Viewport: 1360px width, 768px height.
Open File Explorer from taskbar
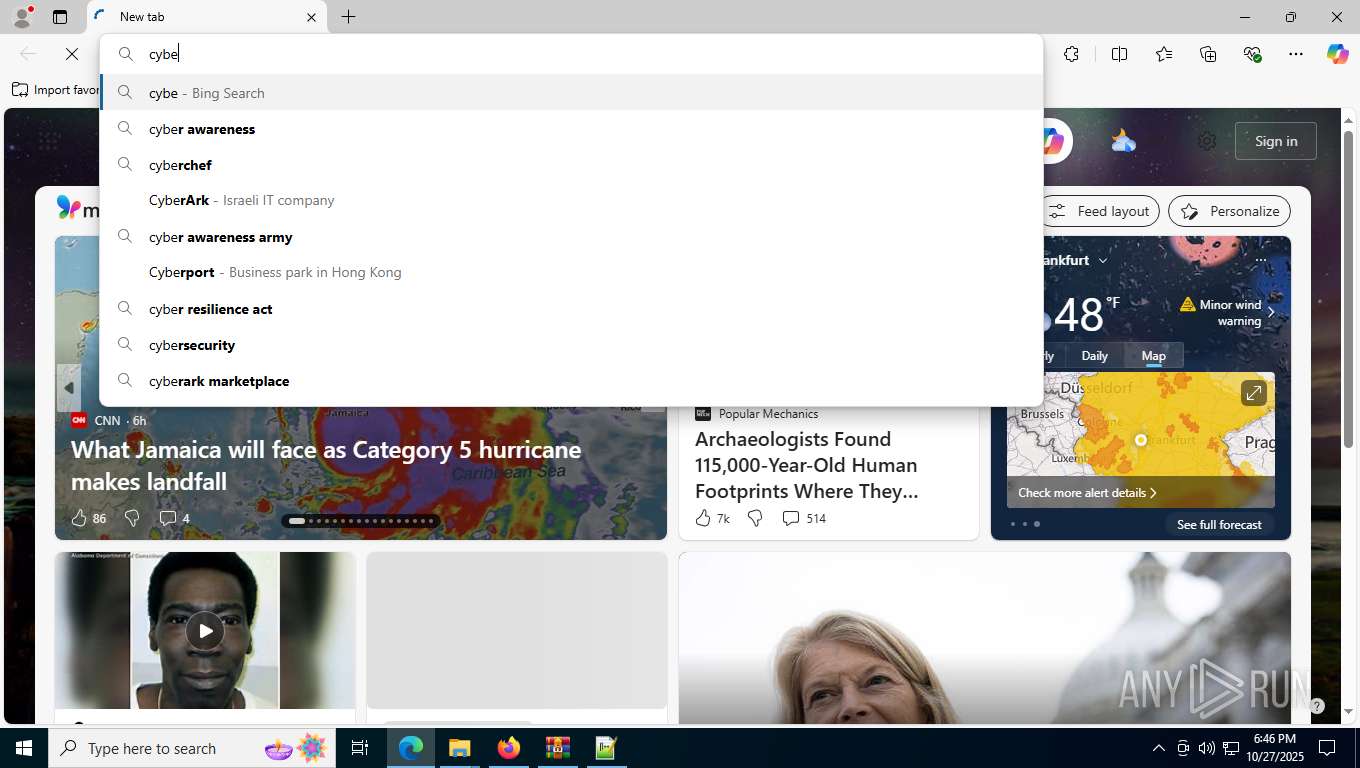pyautogui.click(x=459, y=748)
